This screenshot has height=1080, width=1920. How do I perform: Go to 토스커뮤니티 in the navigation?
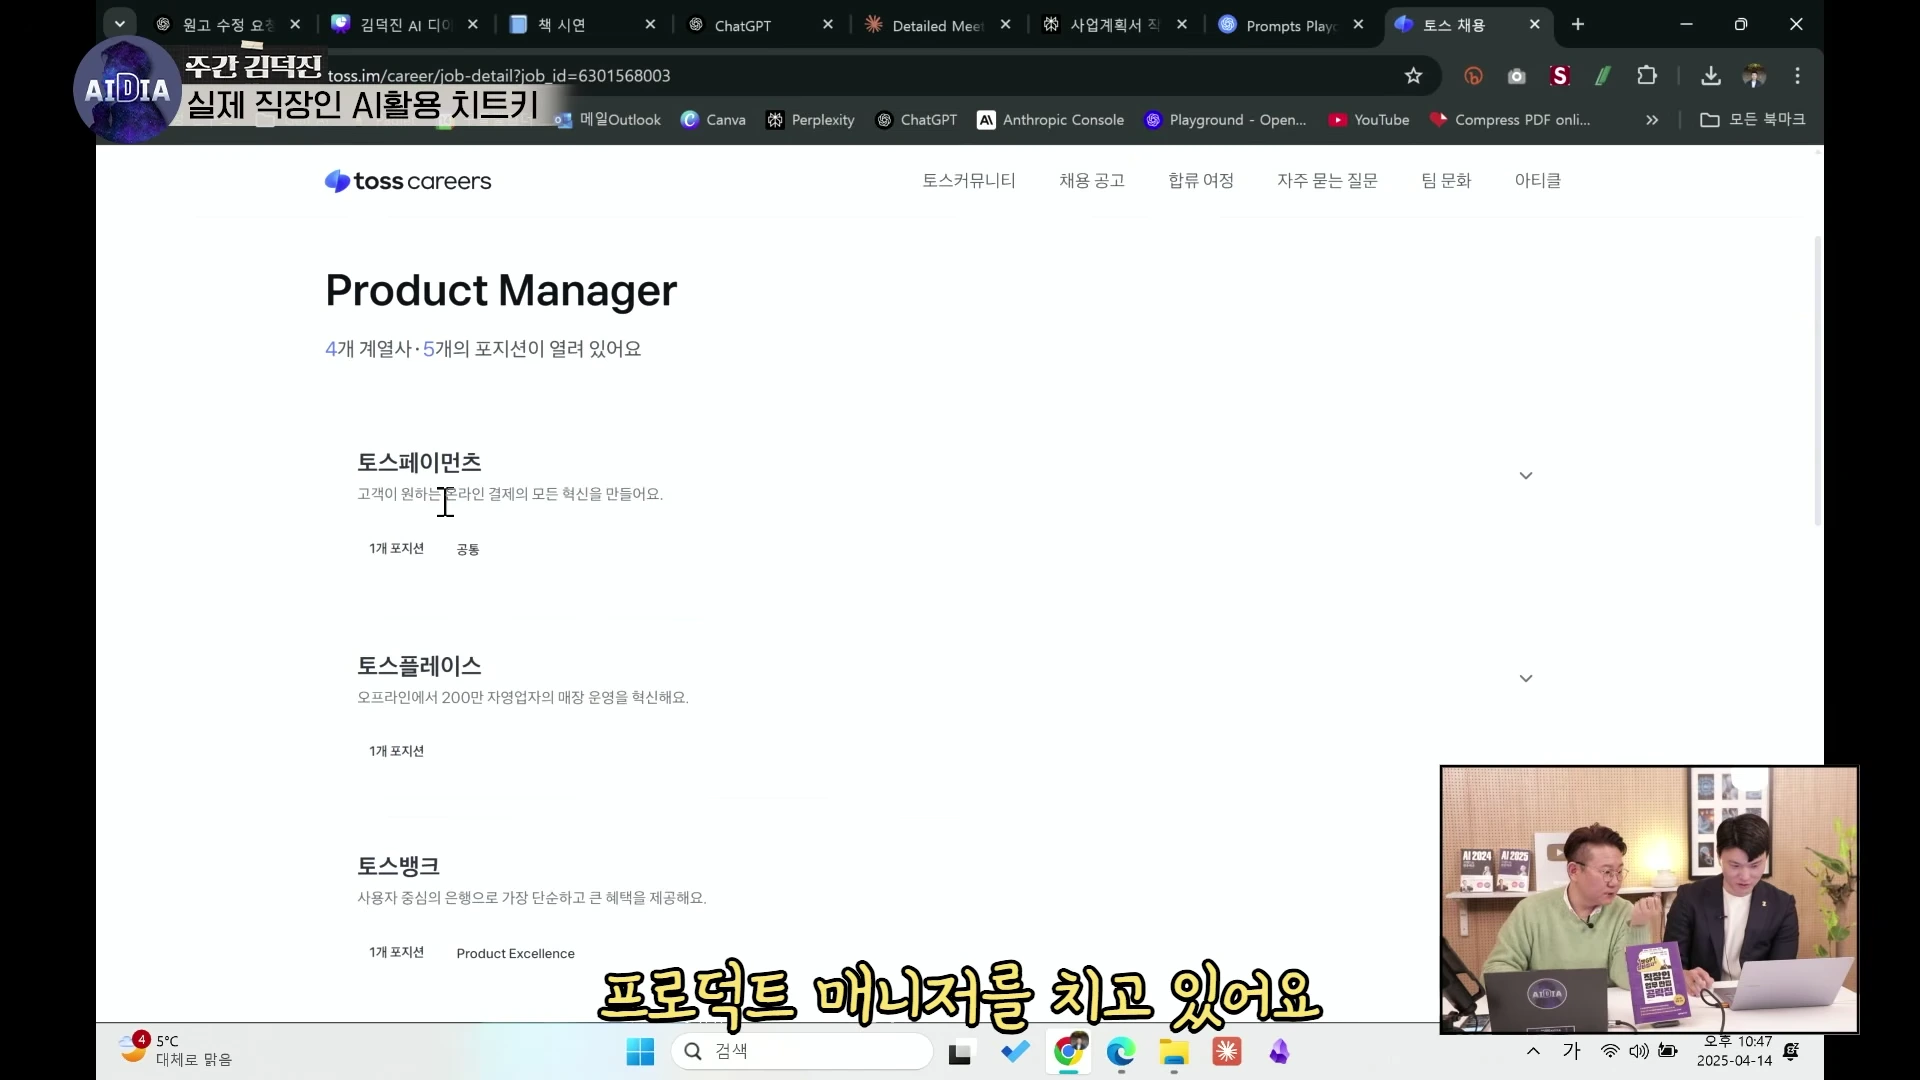(968, 181)
